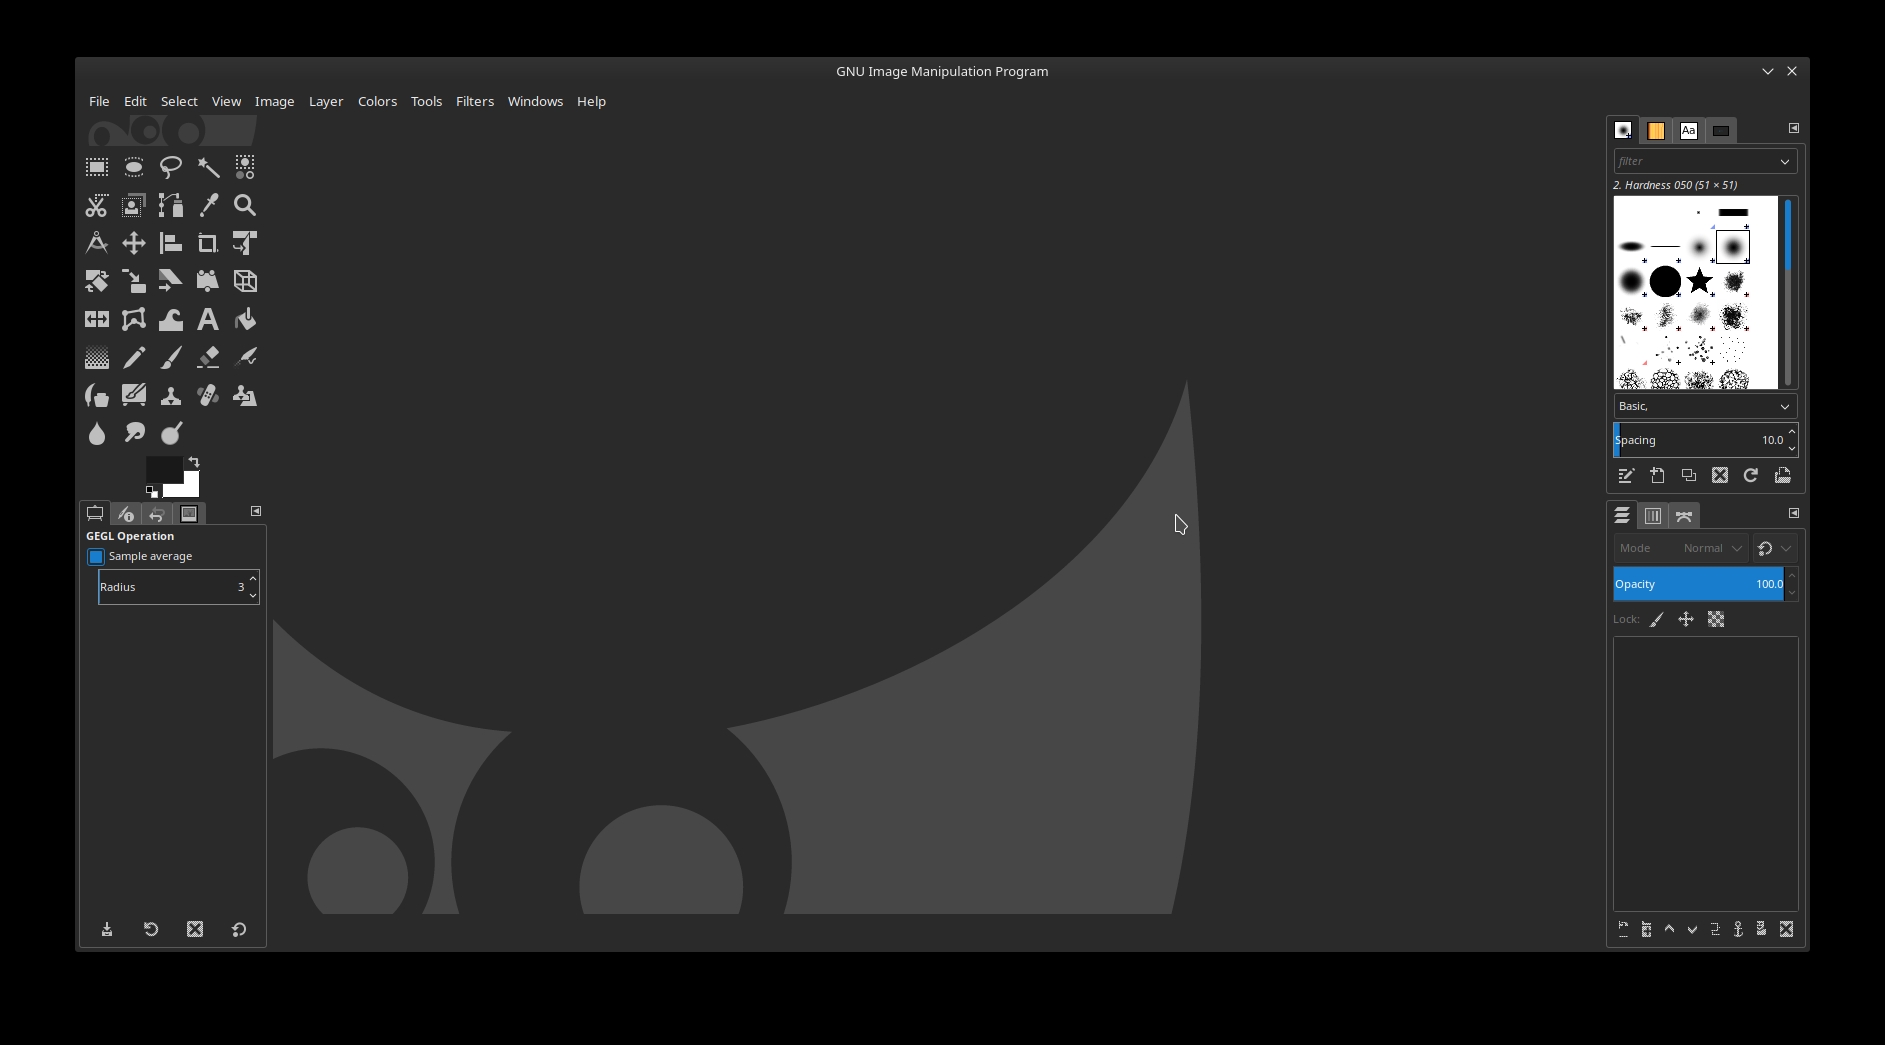Select the Heal bandage tool
Image resolution: width=1885 pixels, height=1045 pixels.
coord(208,395)
